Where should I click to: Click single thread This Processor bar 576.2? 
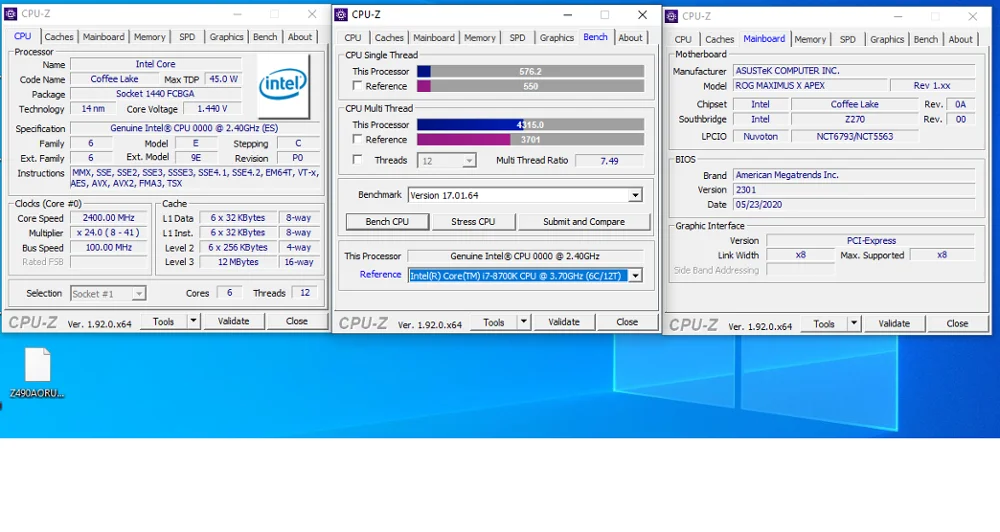531,71
